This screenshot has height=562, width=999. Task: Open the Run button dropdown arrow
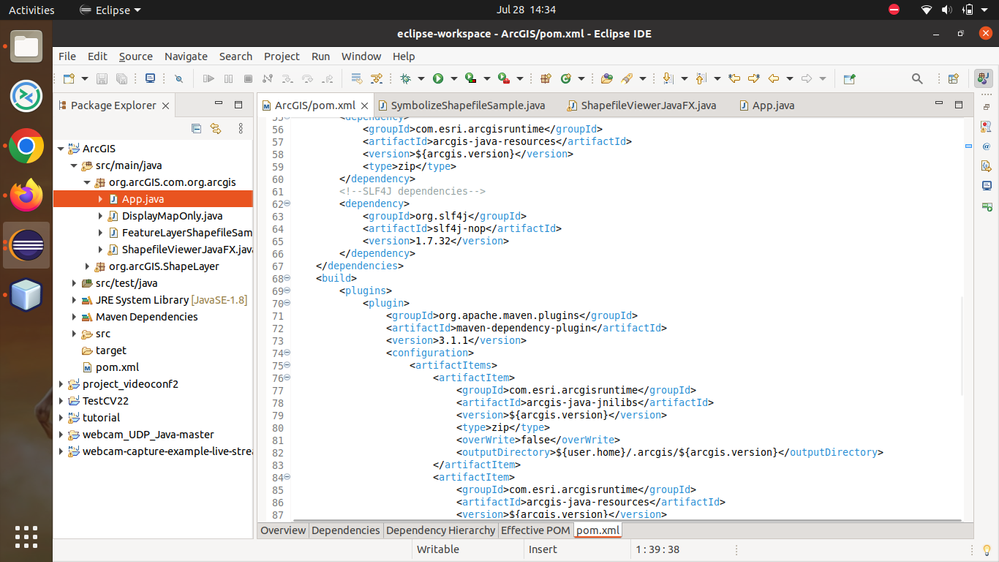click(452, 79)
